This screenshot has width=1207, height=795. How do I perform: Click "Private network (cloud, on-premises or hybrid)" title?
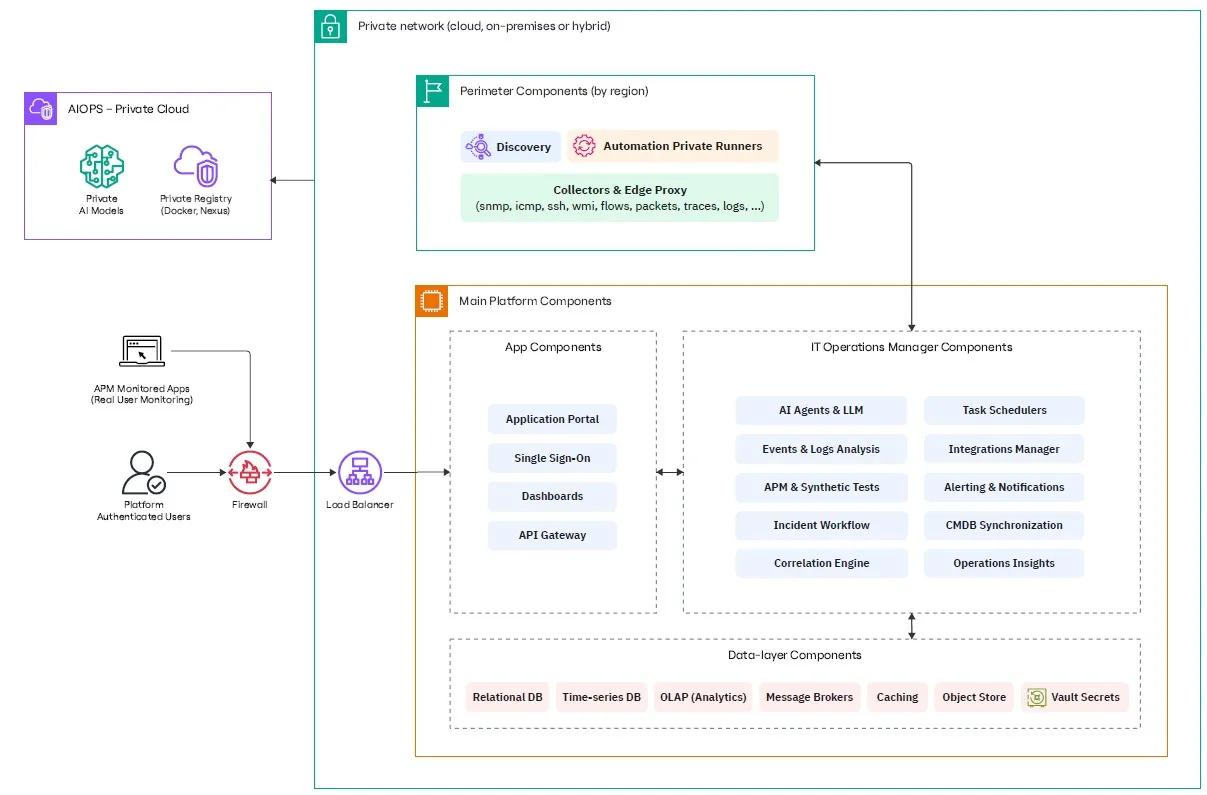coord(484,26)
